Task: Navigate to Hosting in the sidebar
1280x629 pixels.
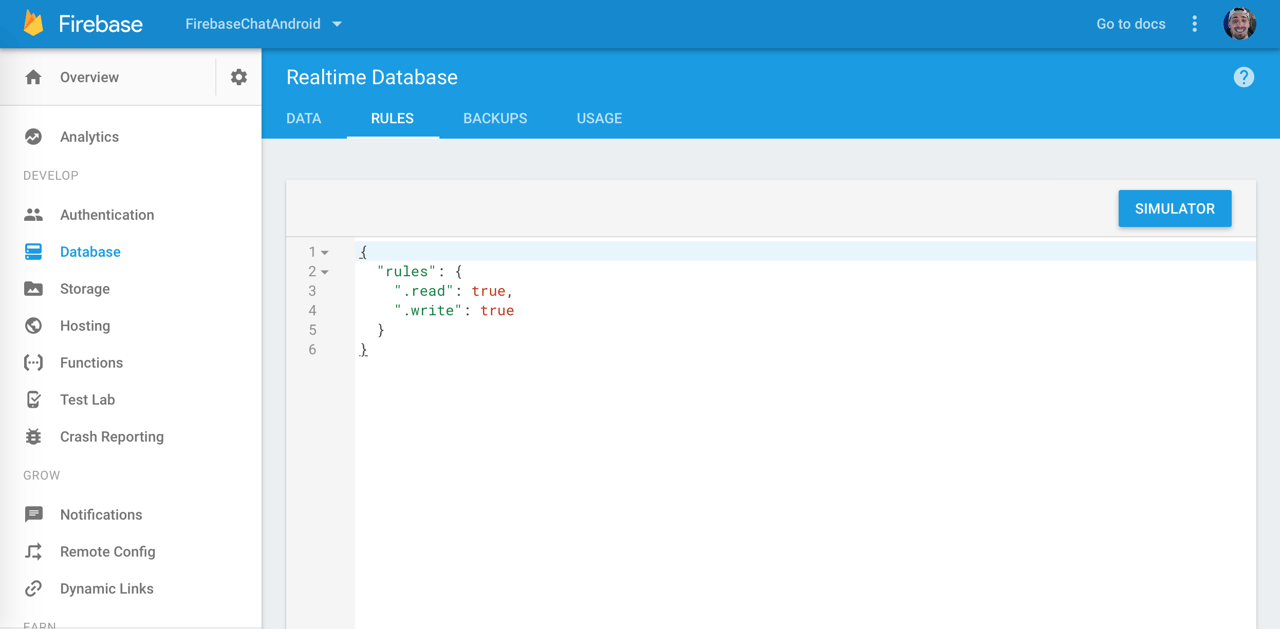Action: click(85, 325)
